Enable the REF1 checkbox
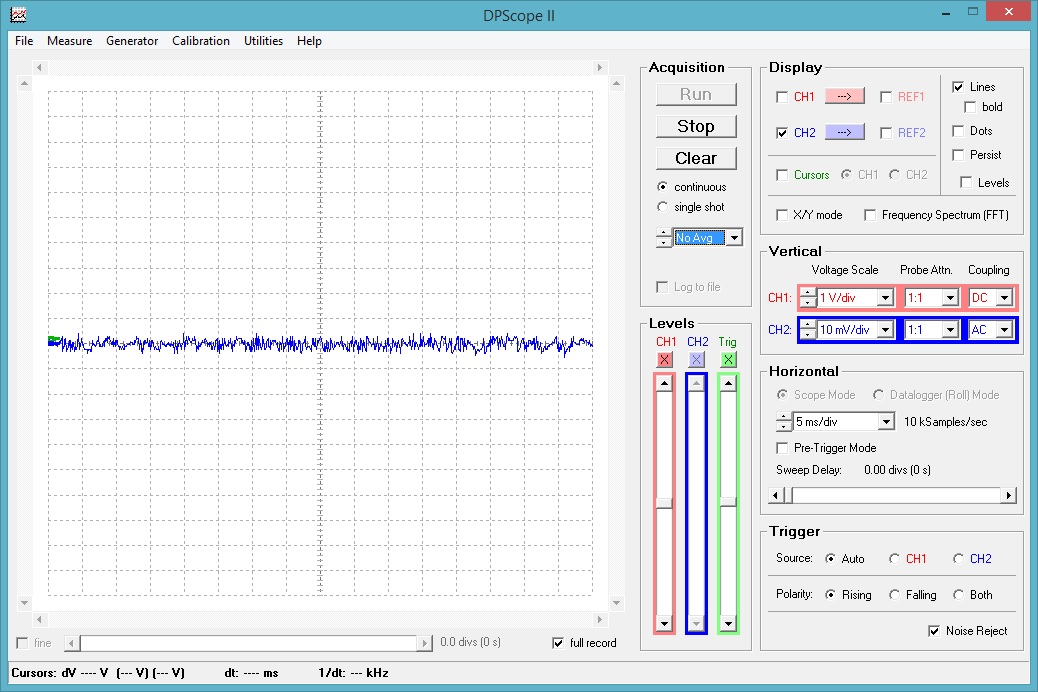Viewport: 1038px width, 692px height. [x=886, y=97]
